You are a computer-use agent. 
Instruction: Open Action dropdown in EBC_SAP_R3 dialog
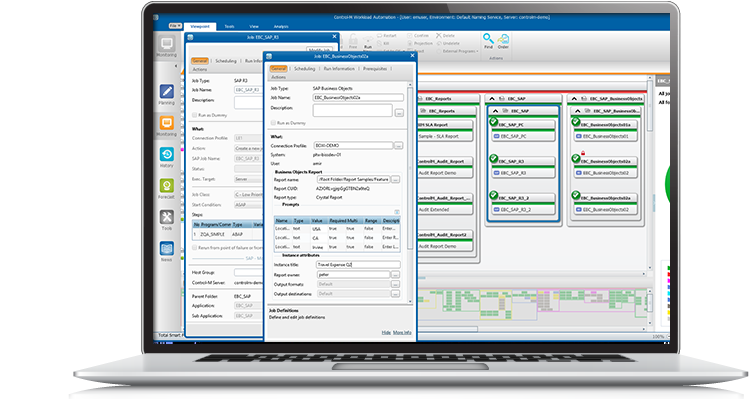pyautogui.click(x=248, y=148)
